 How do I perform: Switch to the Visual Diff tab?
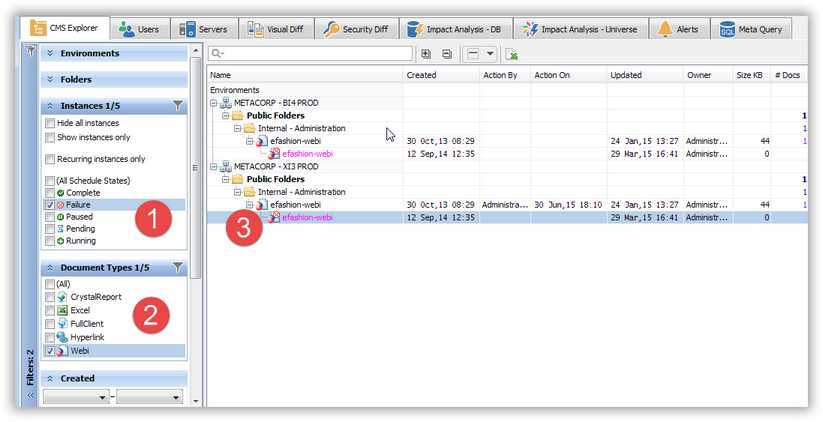[276, 29]
